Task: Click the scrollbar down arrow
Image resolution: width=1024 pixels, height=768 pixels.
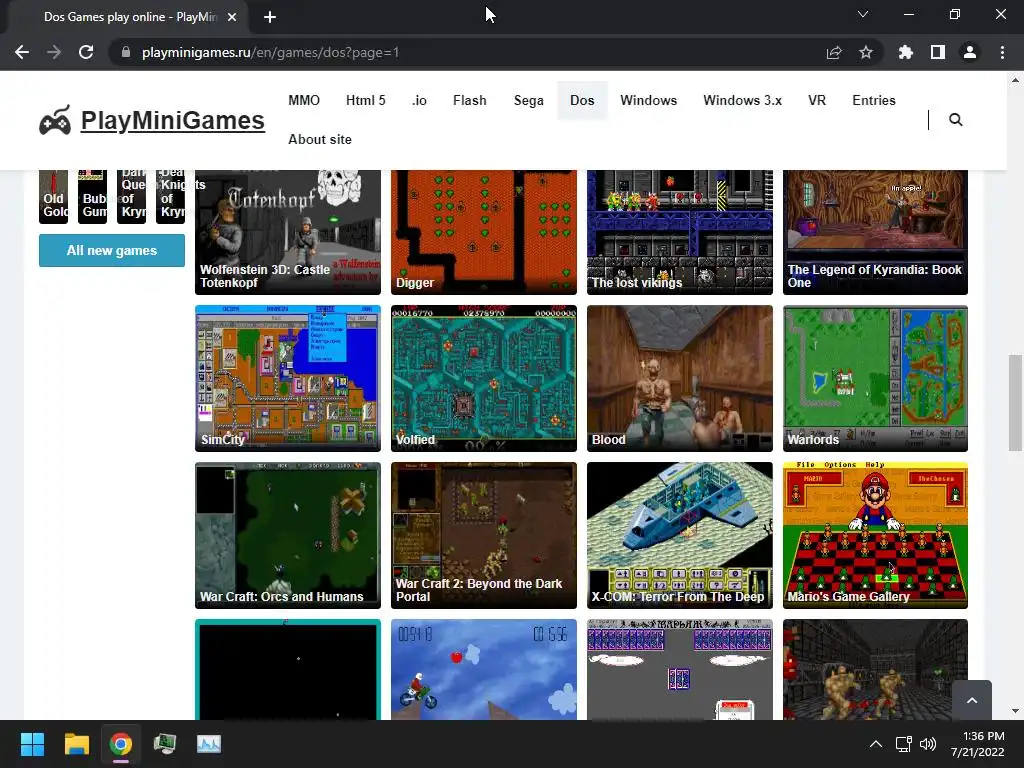Action: click(x=1014, y=711)
